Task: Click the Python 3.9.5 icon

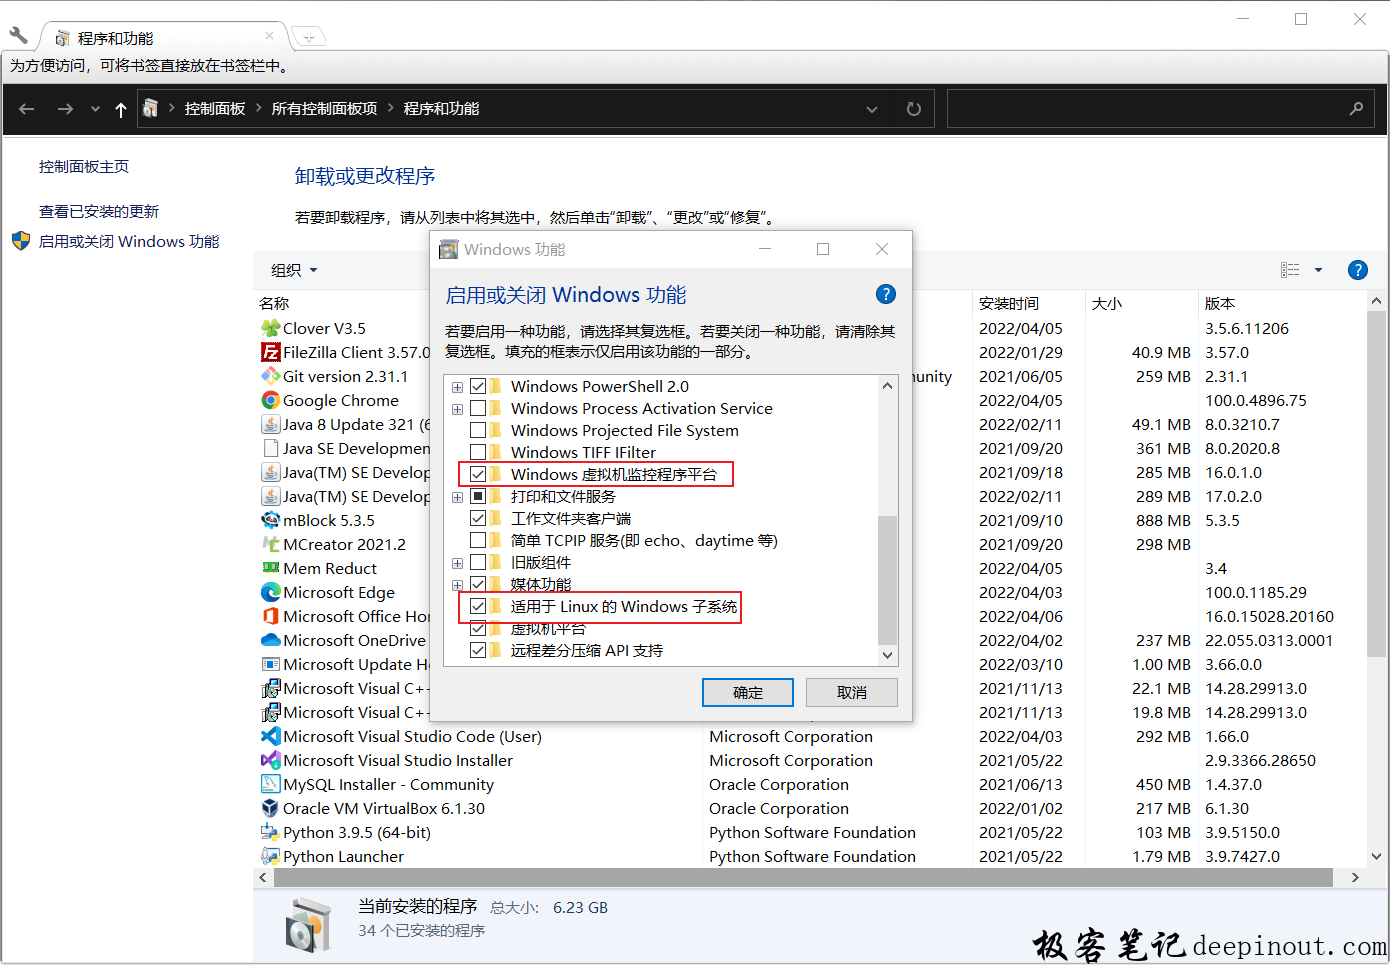Action: click(x=270, y=832)
